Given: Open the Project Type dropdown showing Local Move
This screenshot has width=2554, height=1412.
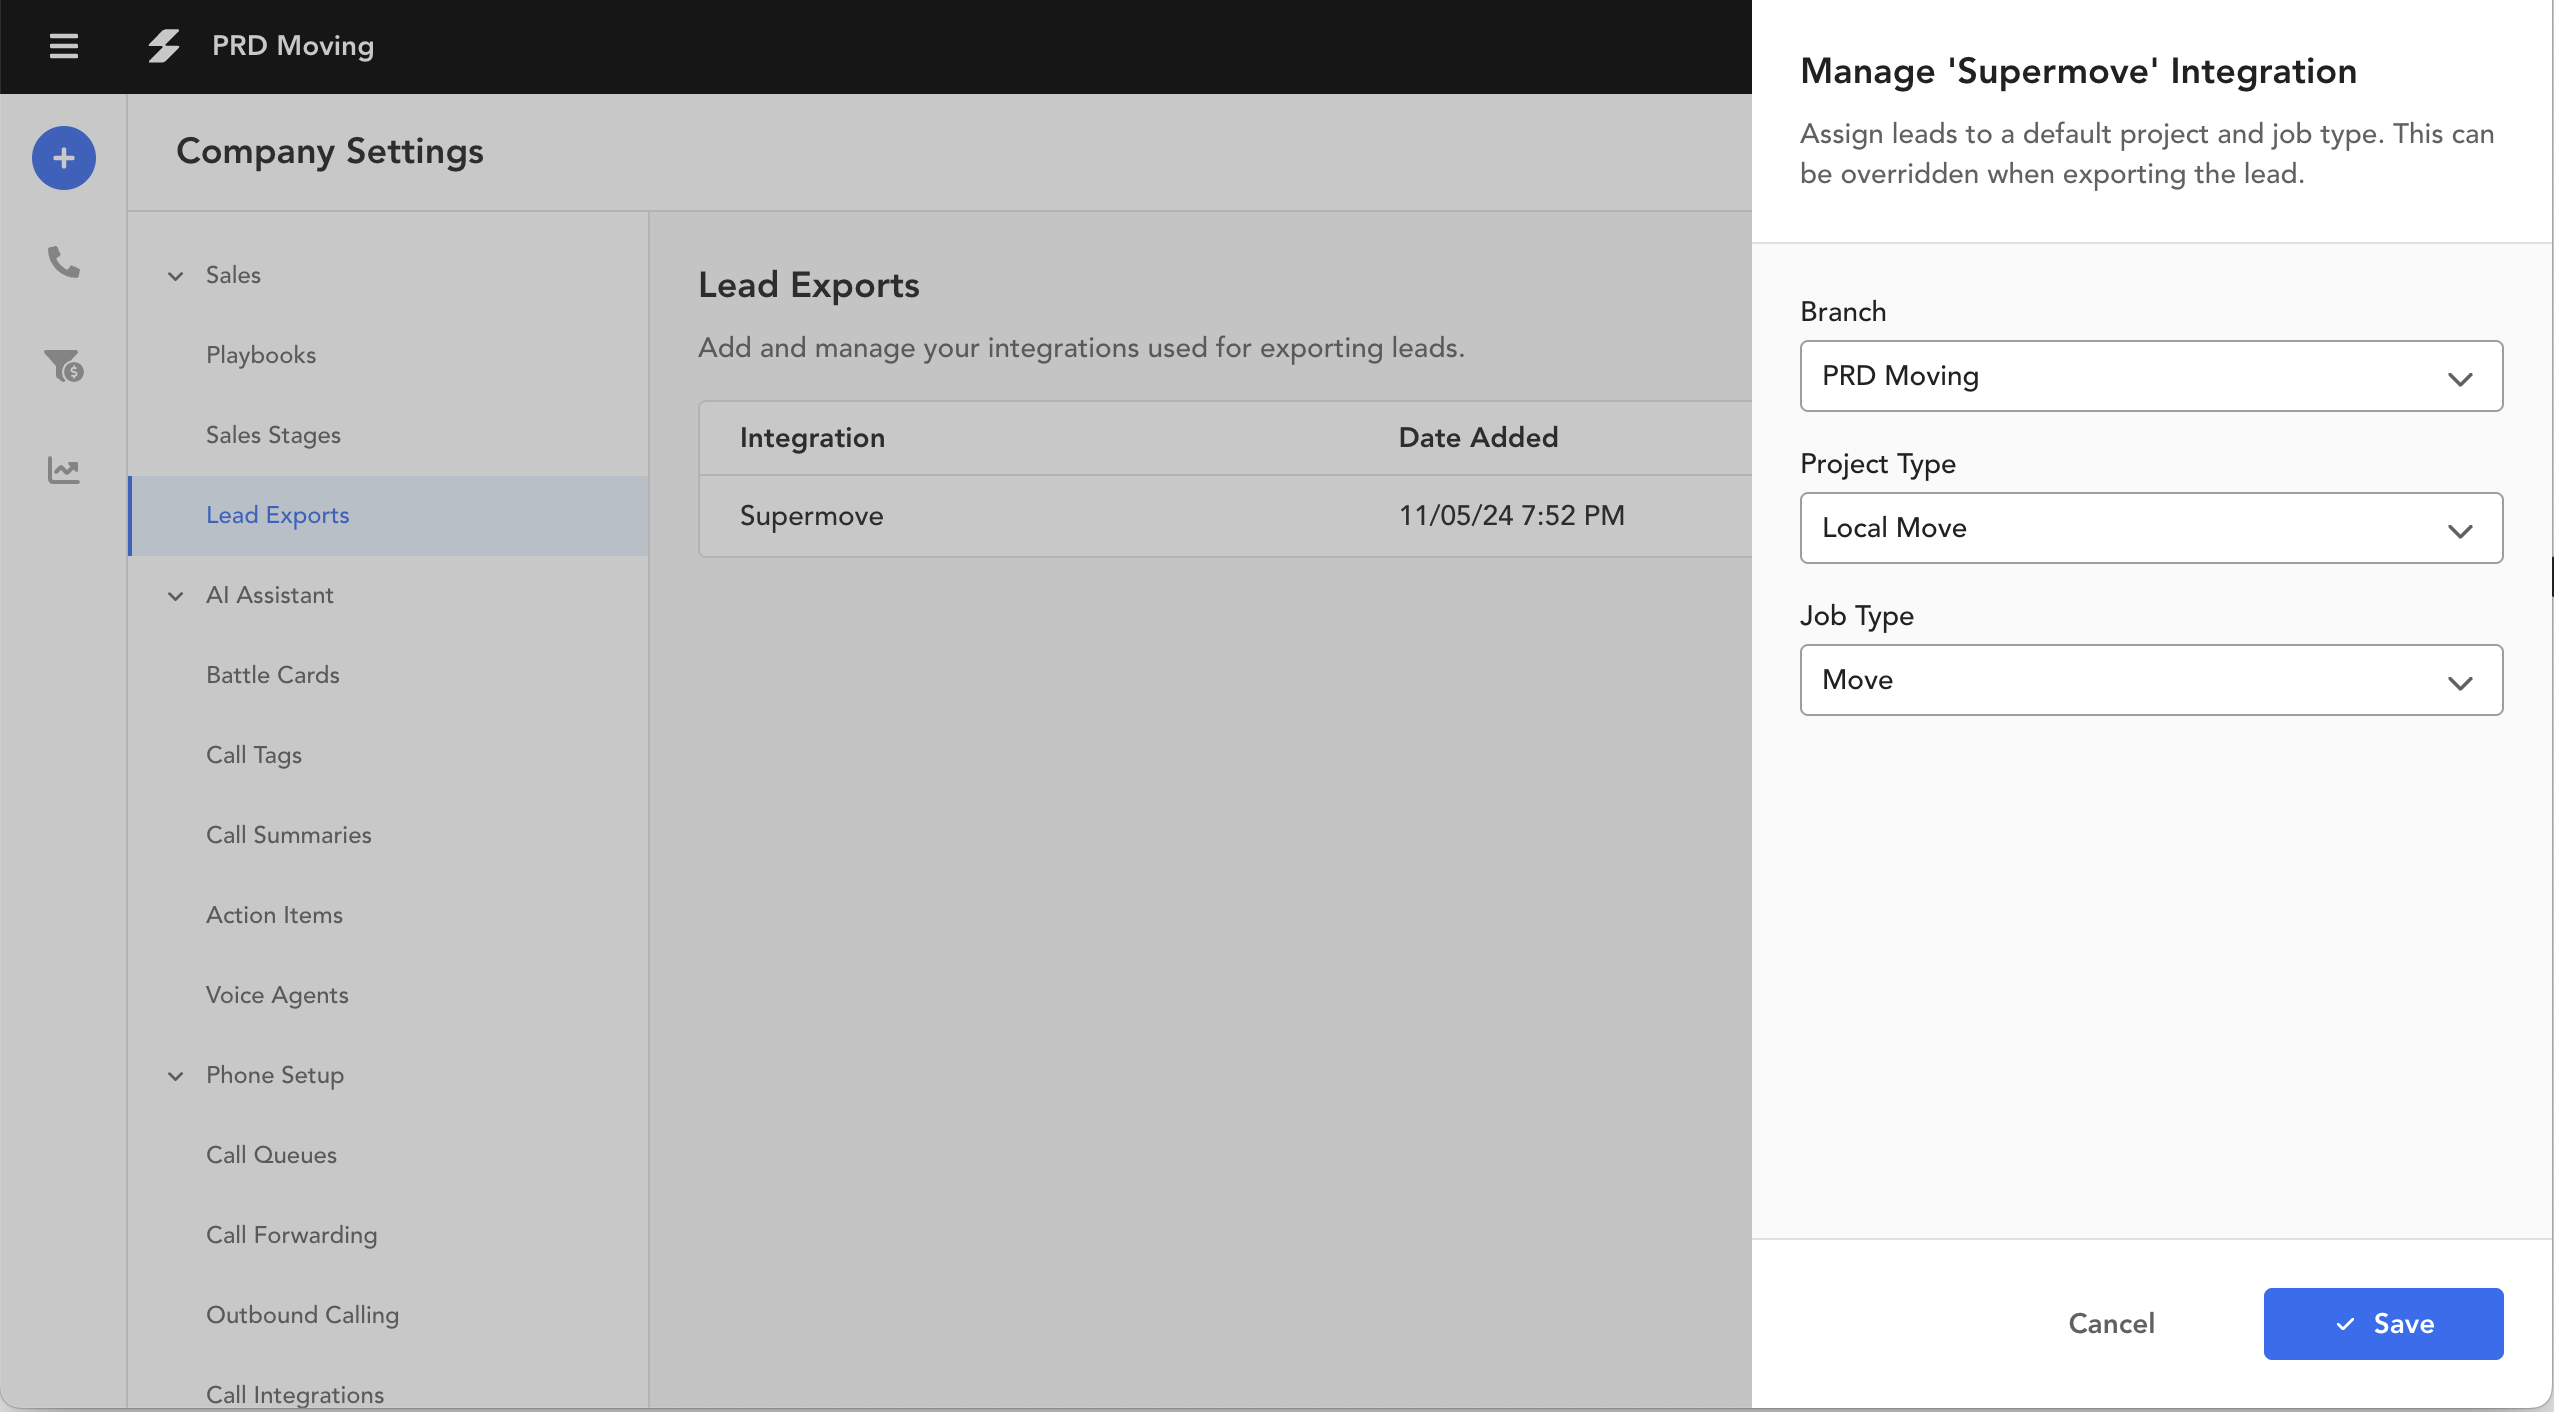Looking at the screenshot, I should [x=2149, y=528].
